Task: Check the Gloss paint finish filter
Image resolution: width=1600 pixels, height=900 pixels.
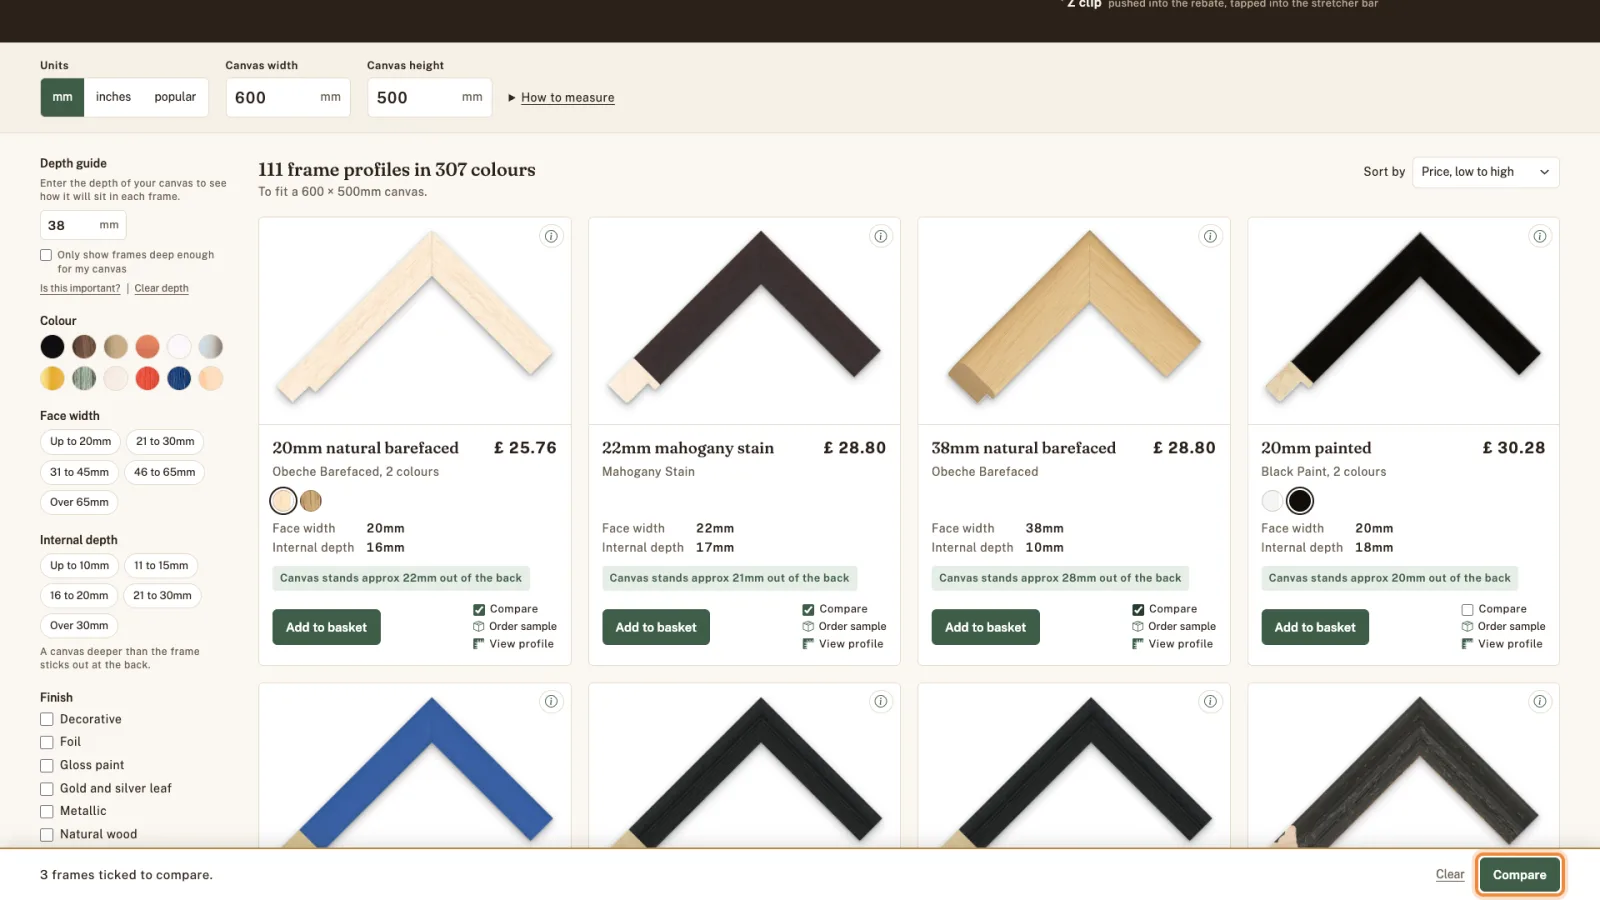Action: 46,766
